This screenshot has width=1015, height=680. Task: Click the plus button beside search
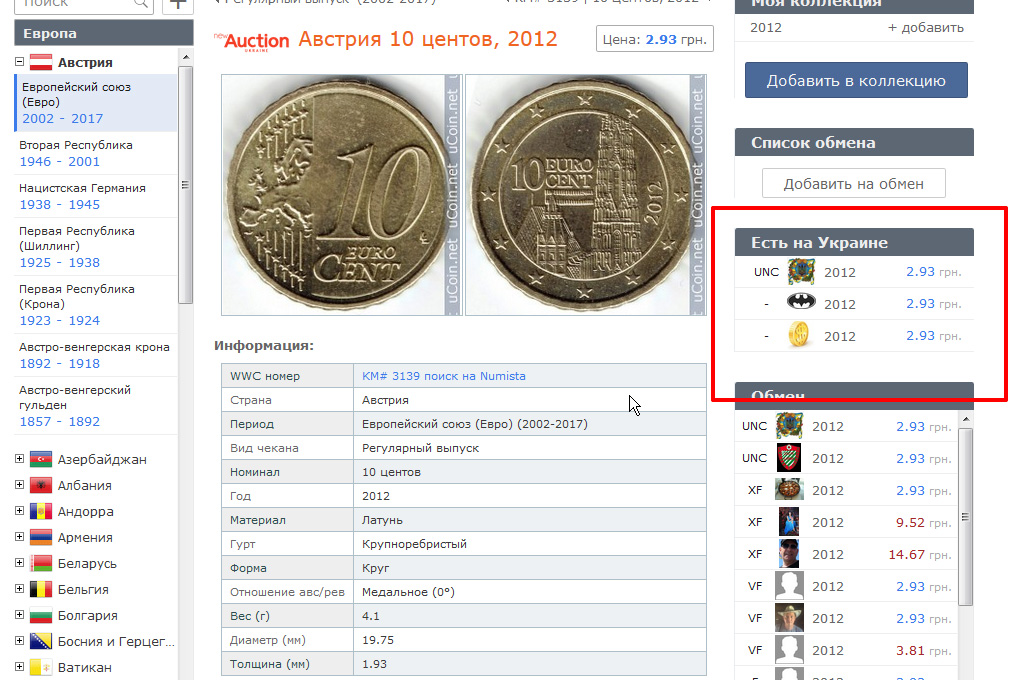click(x=180, y=3)
